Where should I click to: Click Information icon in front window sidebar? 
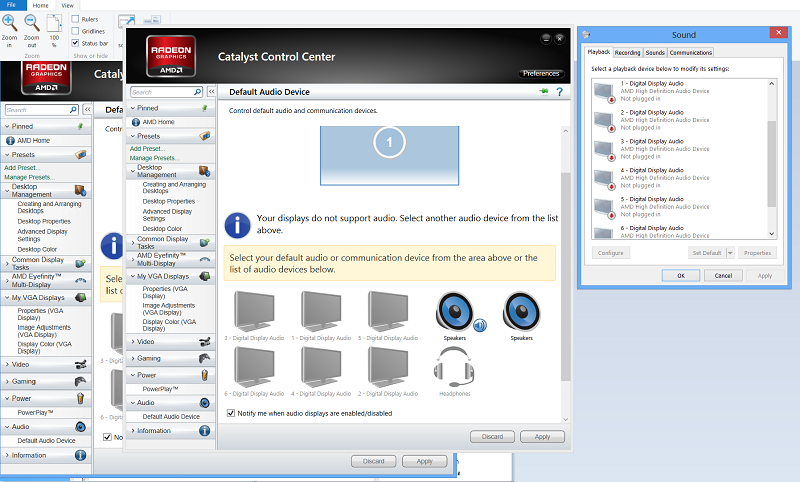(x=205, y=431)
